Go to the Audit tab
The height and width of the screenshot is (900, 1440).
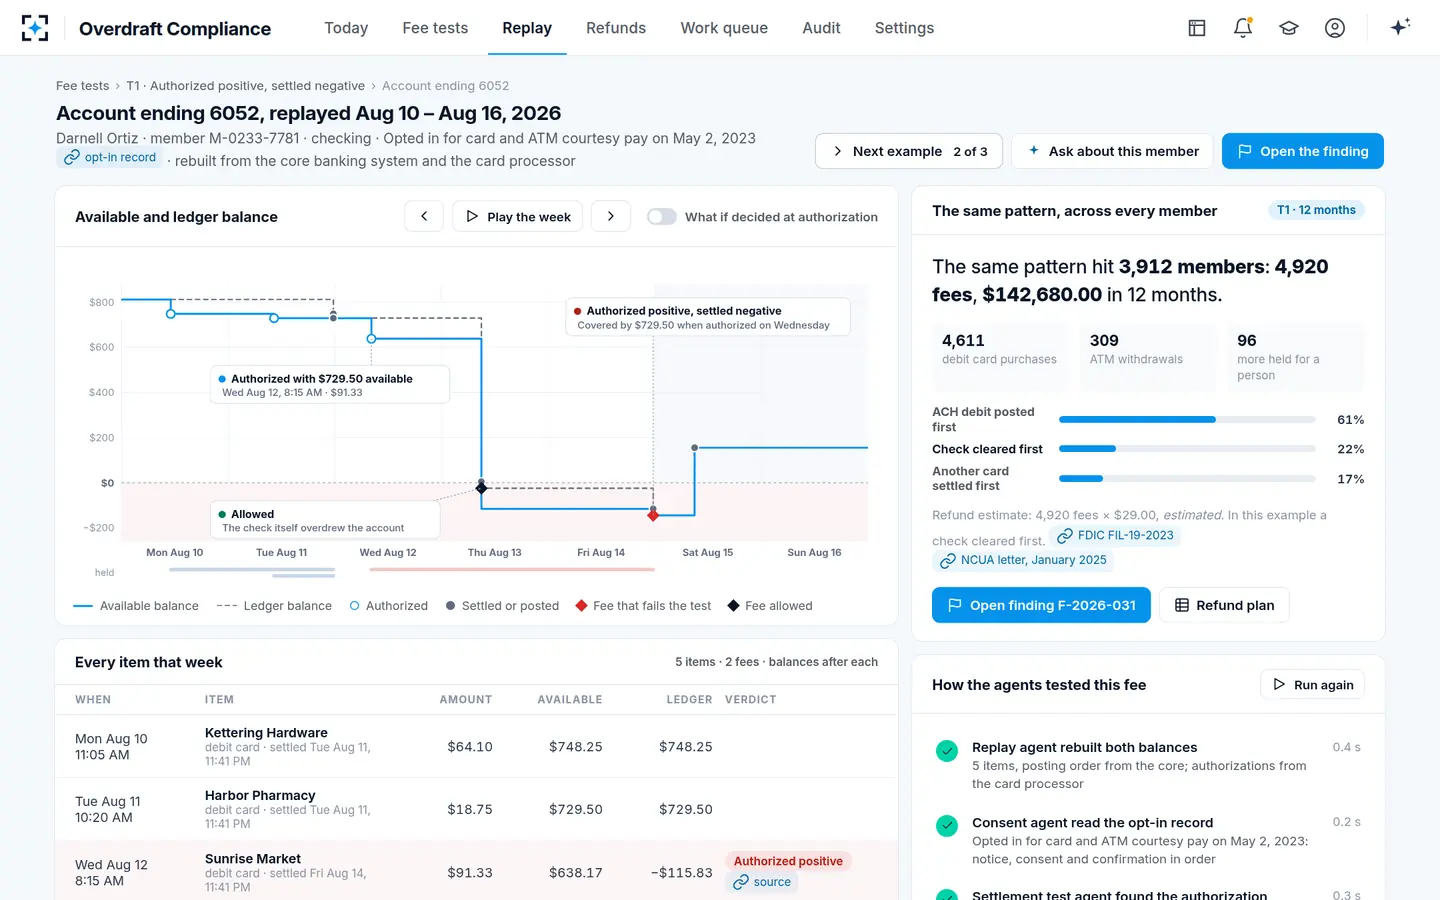pyautogui.click(x=821, y=28)
